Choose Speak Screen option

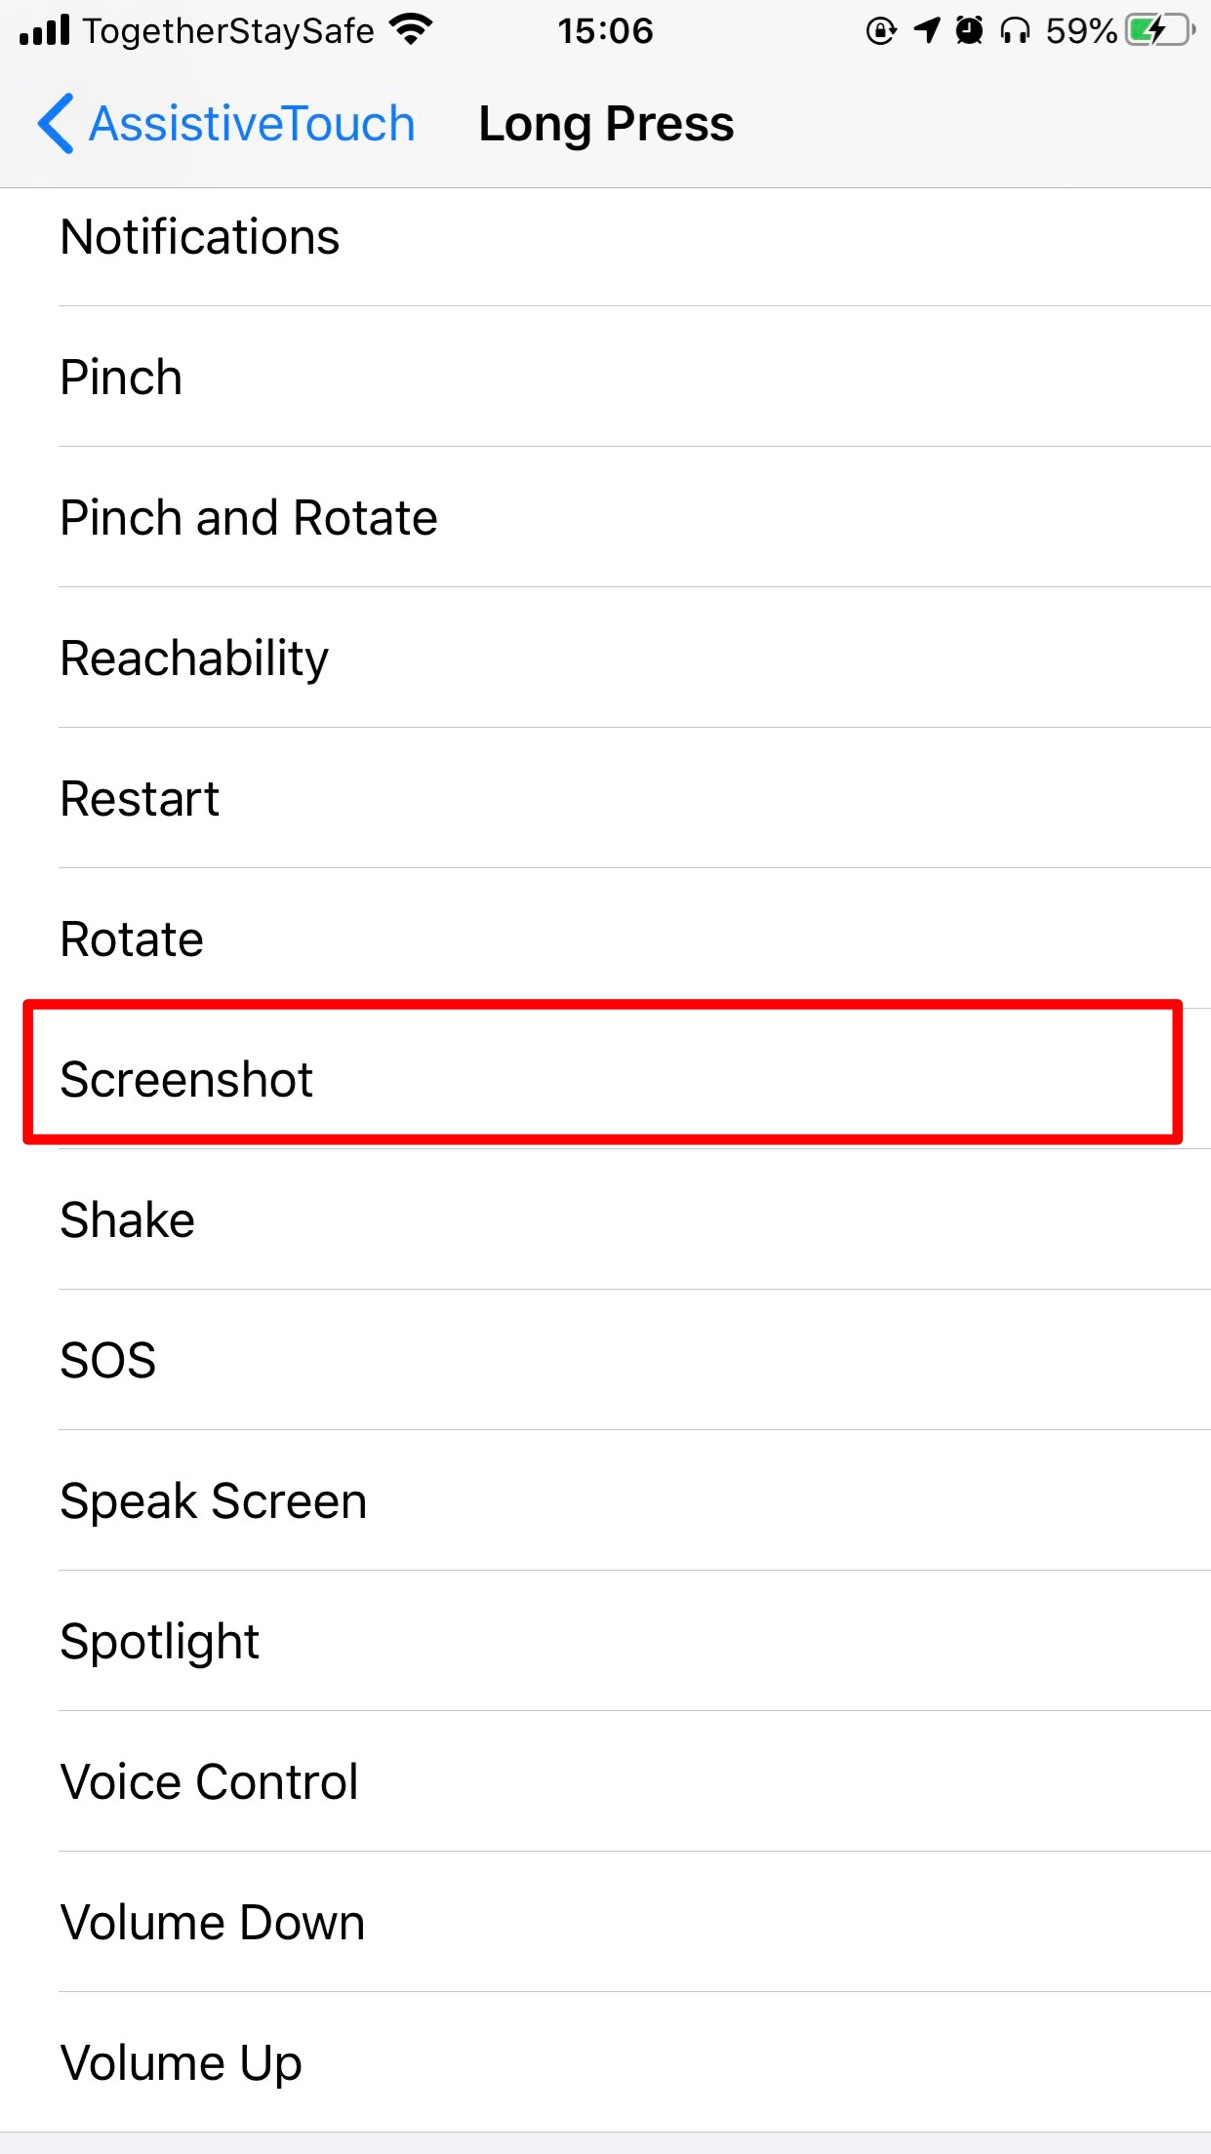point(604,1501)
